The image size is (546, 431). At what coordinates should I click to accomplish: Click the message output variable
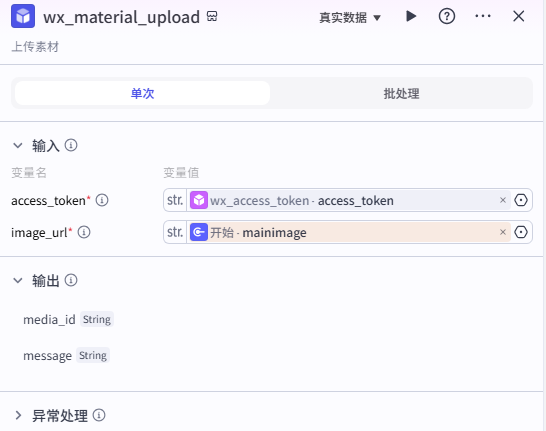pos(47,356)
